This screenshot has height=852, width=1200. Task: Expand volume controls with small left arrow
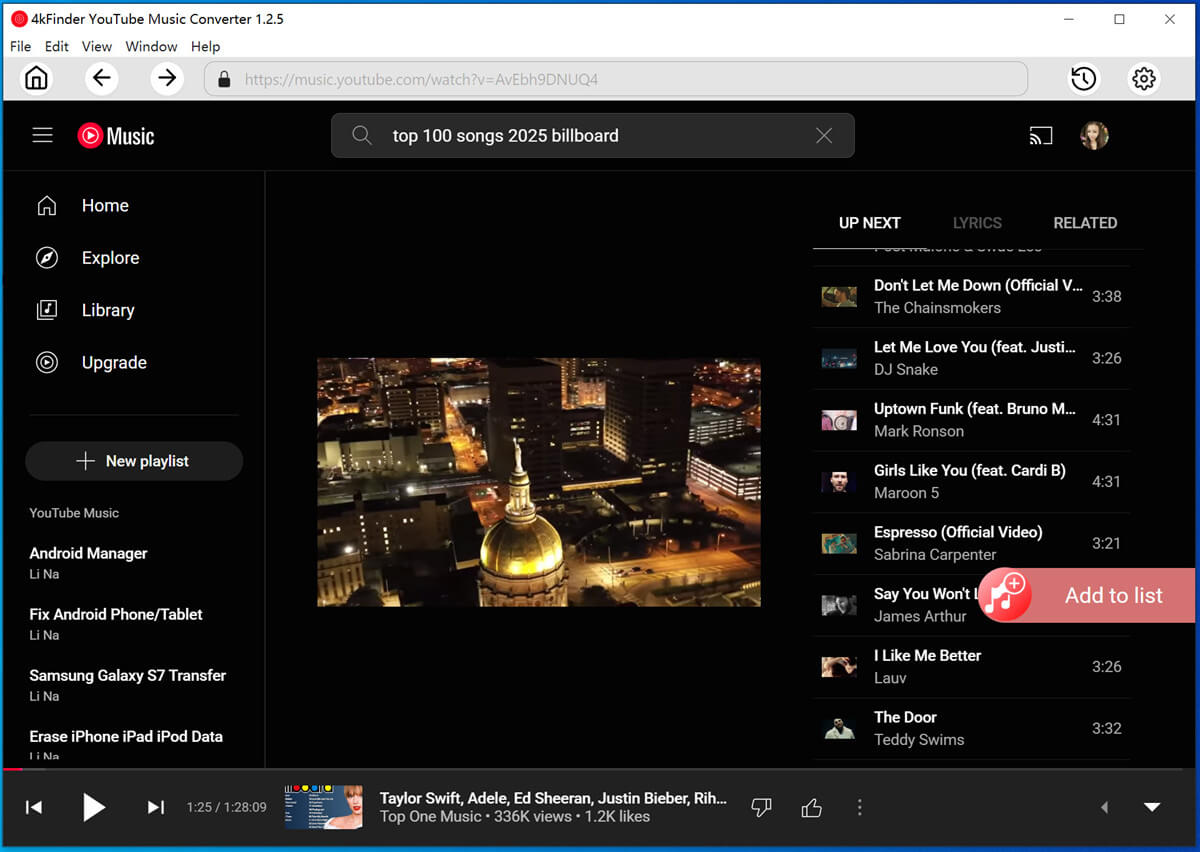coord(1104,807)
